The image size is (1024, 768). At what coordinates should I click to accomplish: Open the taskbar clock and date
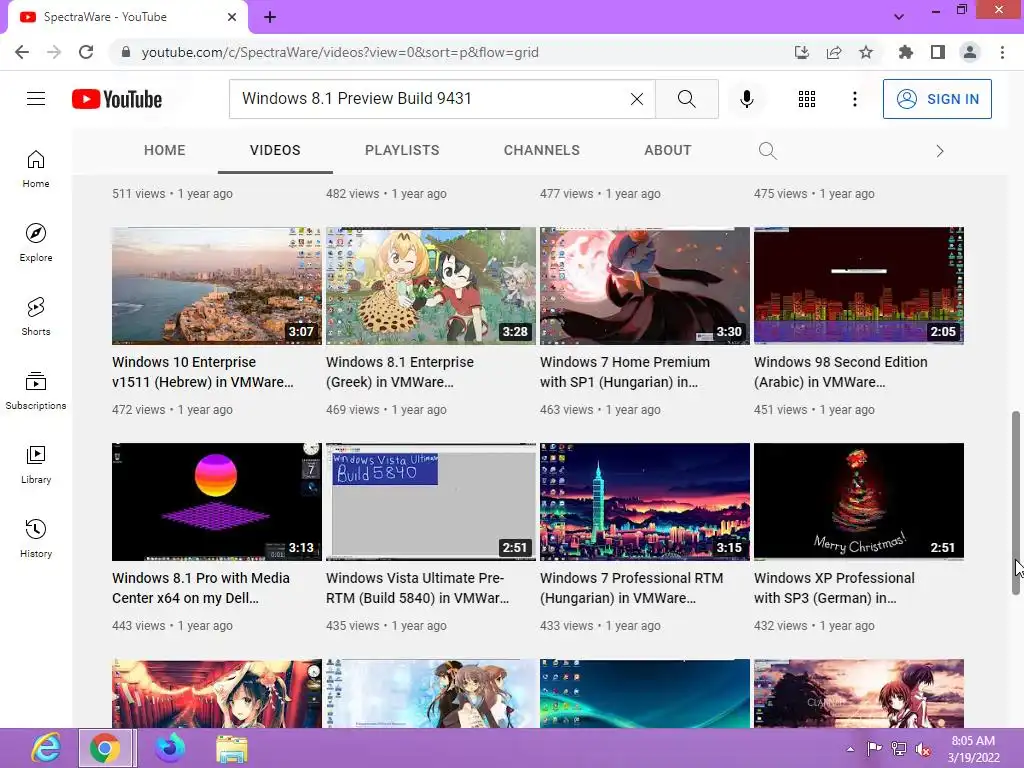click(973, 749)
